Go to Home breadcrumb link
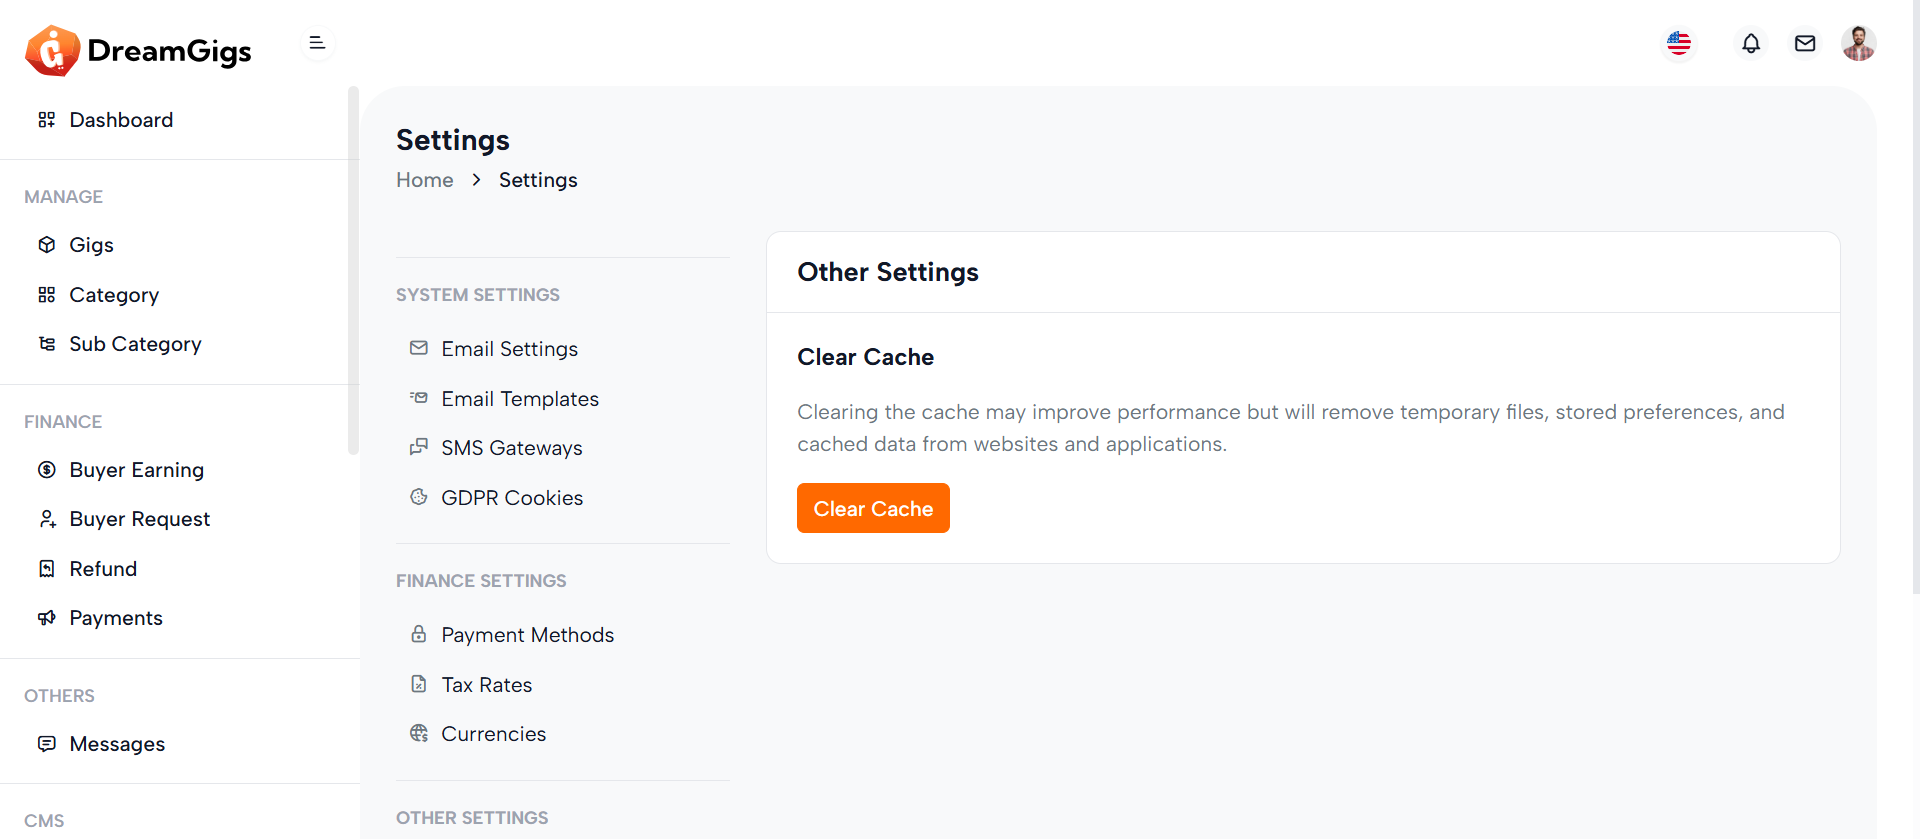The image size is (1920, 839). coord(424,180)
